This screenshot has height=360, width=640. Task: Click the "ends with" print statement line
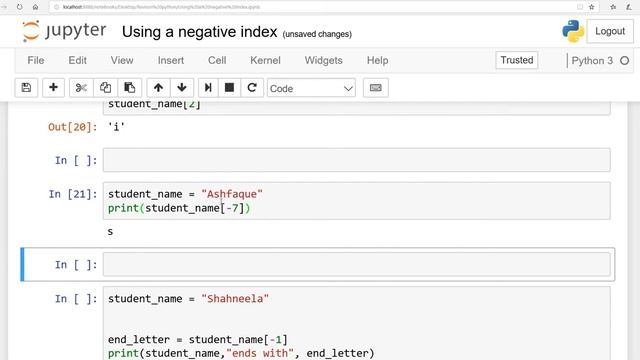coord(241,353)
